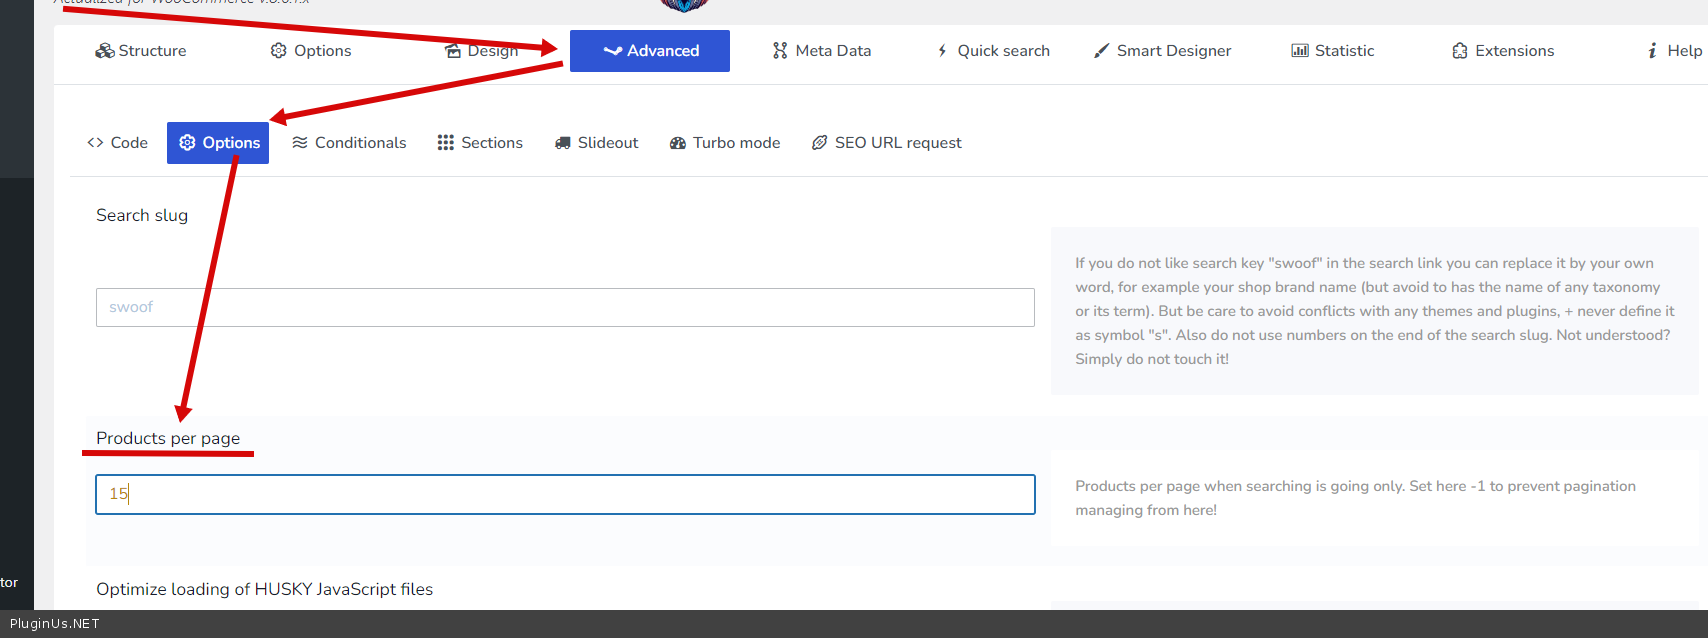Click the Slideout truck icon

point(563,143)
